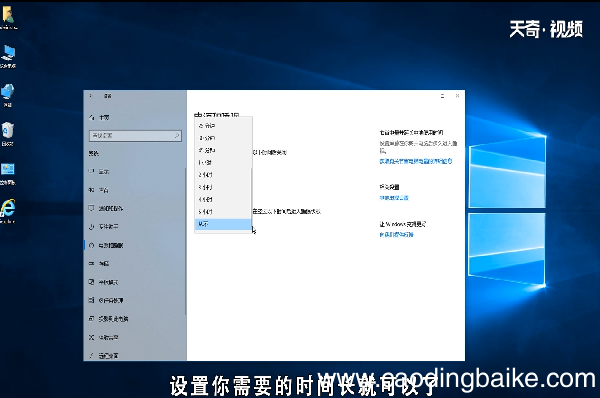Choose 30 分钟 in the time dropdown list

[x=223, y=138]
